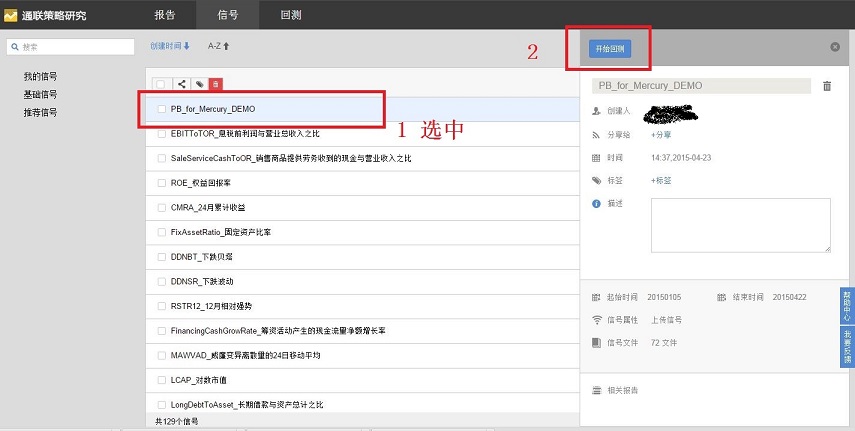Click the +标签 link
855x431 pixels.
[x=661, y=180]
